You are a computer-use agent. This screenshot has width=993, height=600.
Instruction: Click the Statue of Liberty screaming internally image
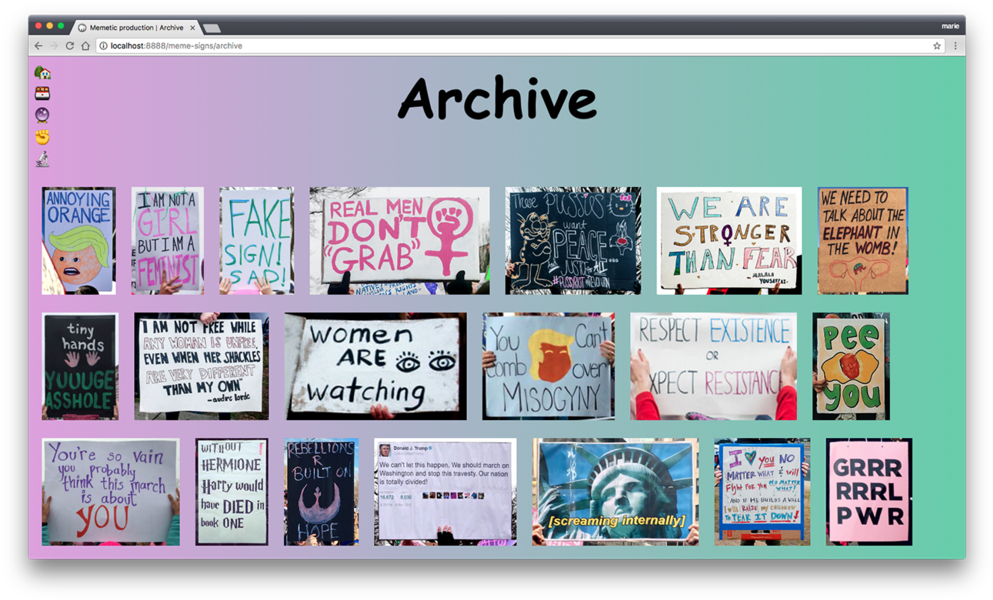[x=615, y=491]
